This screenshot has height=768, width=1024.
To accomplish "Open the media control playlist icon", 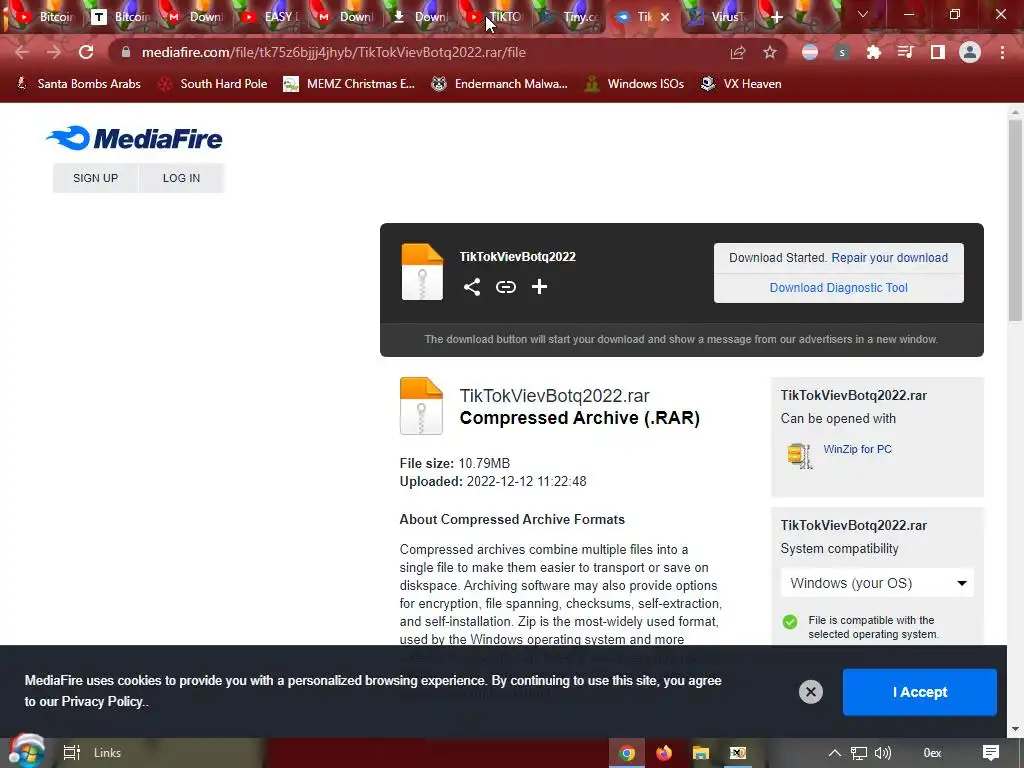I will pyautogui.click(x=905, y=52).
